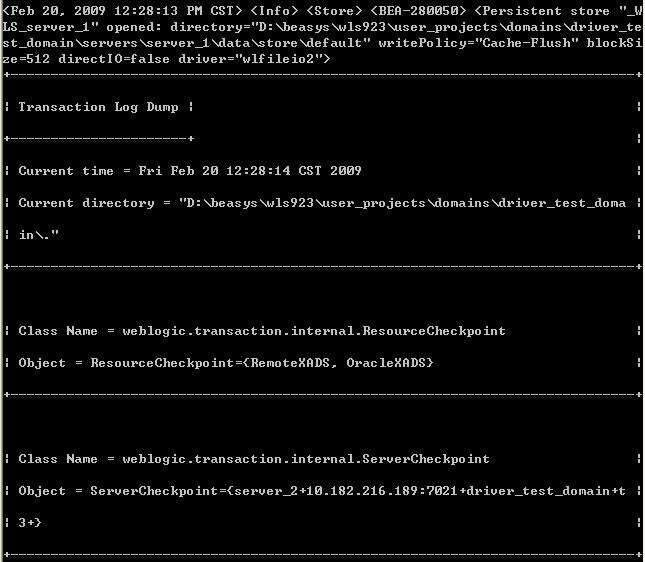Click the 'Current time' line
The image size is (645, 562).
[x=190, y=171]
